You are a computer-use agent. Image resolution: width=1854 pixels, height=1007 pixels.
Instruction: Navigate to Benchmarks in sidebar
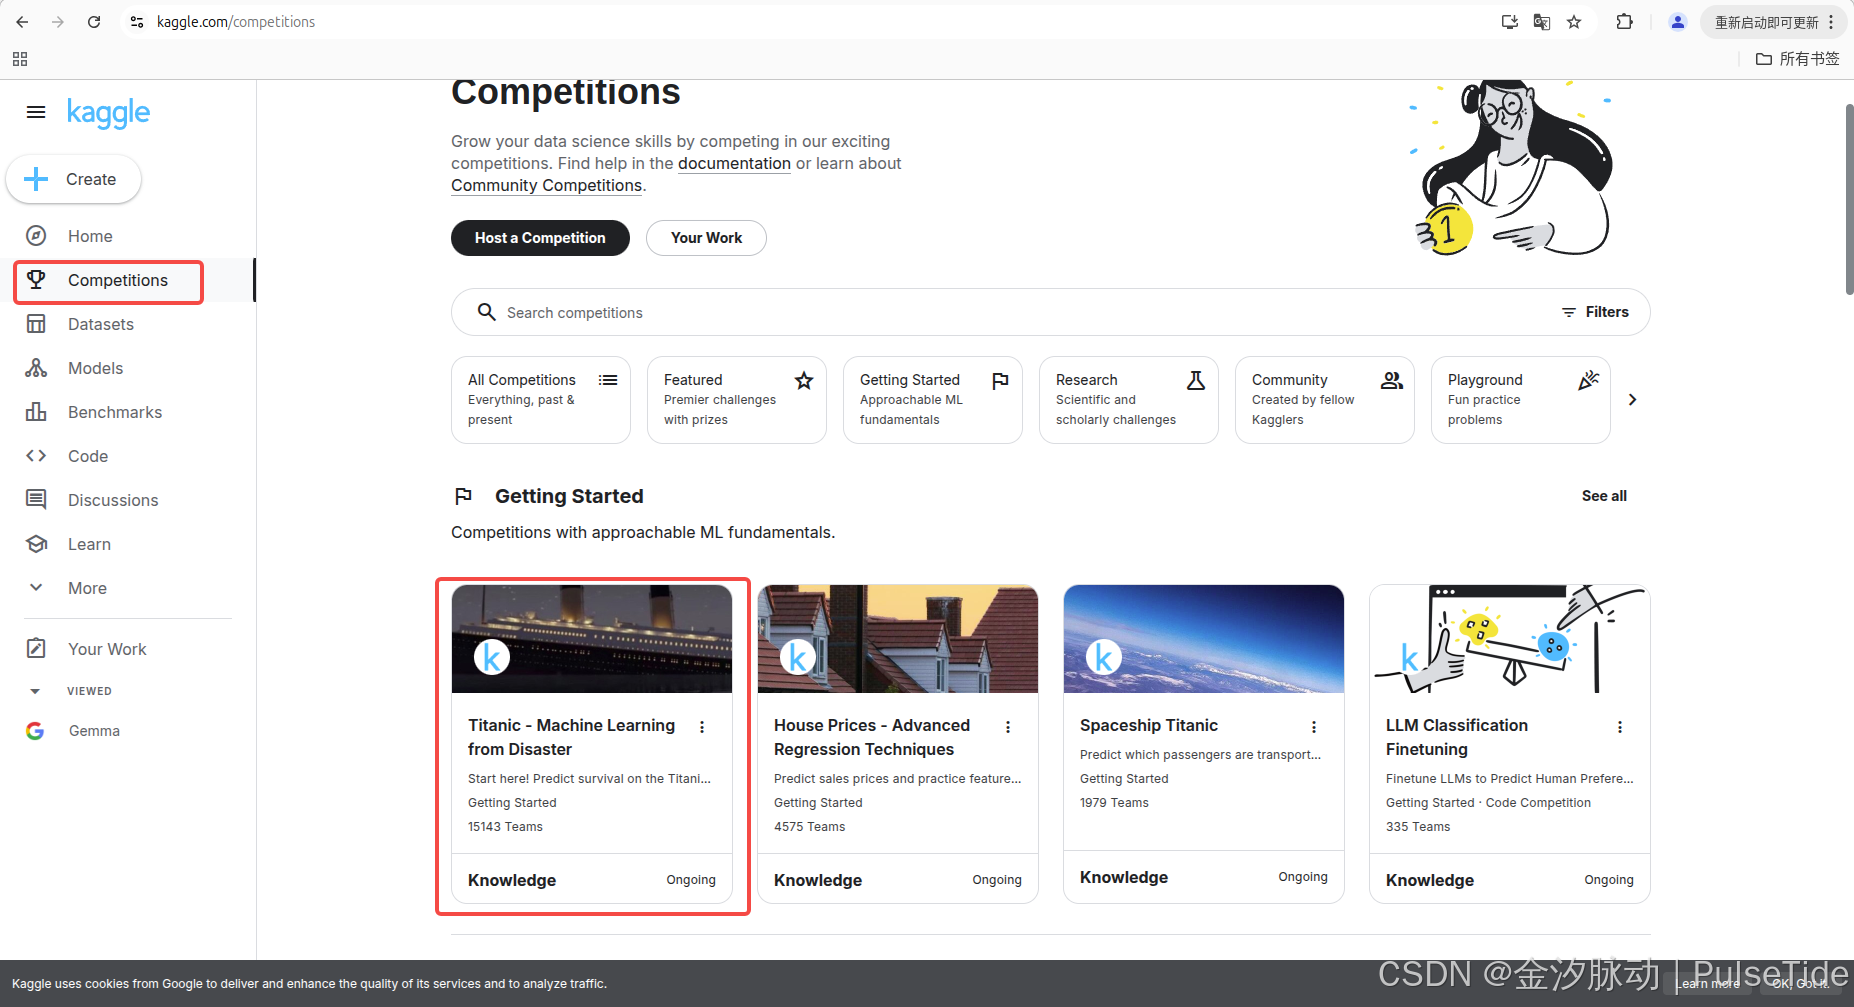coord(115,412)
